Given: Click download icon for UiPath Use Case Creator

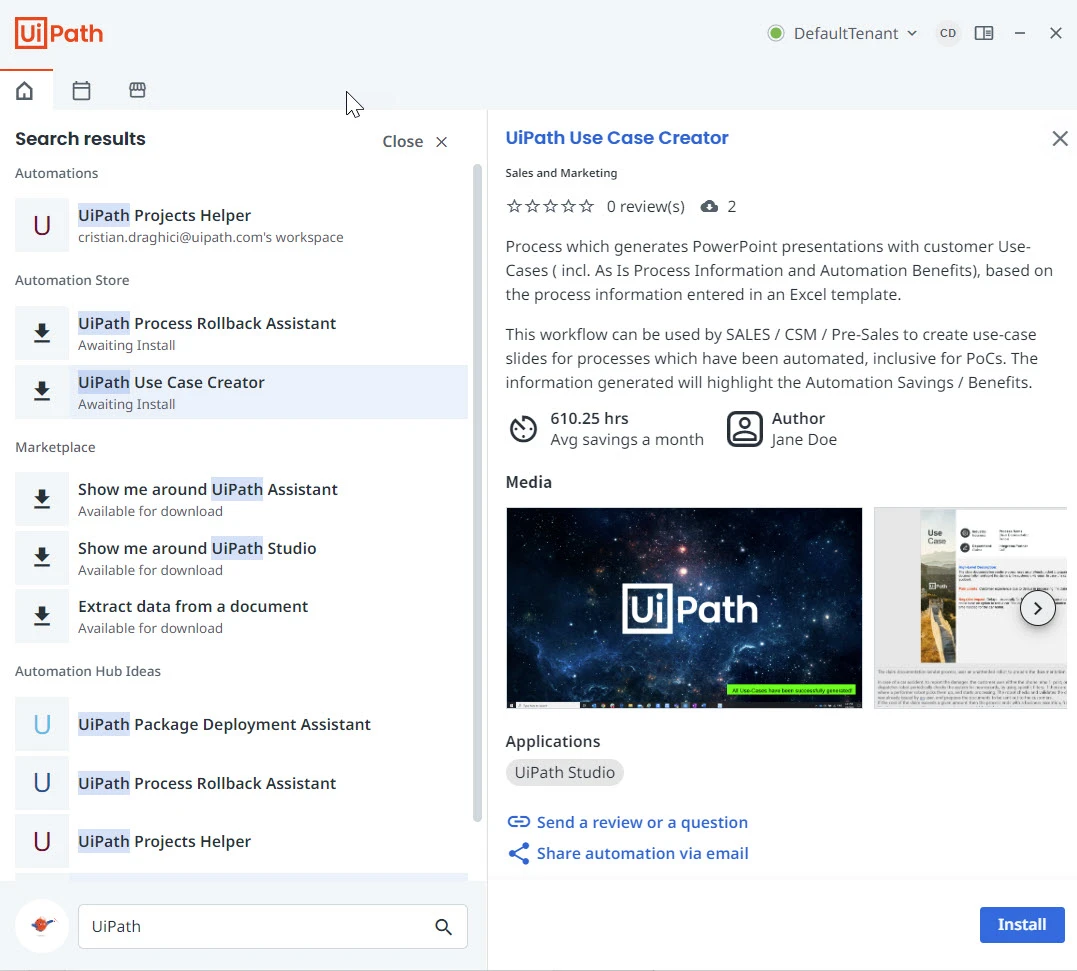Looking at the screenshot, I should coord(42,391).
